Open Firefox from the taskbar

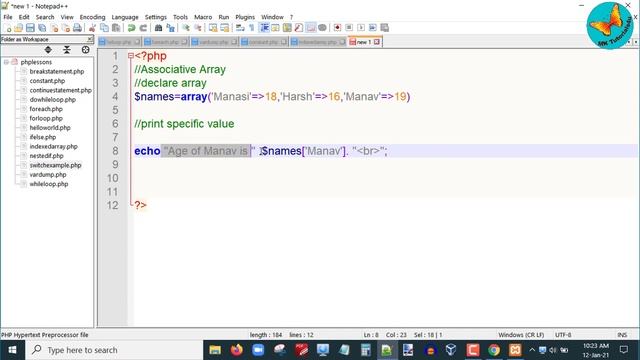coord(236,350)
